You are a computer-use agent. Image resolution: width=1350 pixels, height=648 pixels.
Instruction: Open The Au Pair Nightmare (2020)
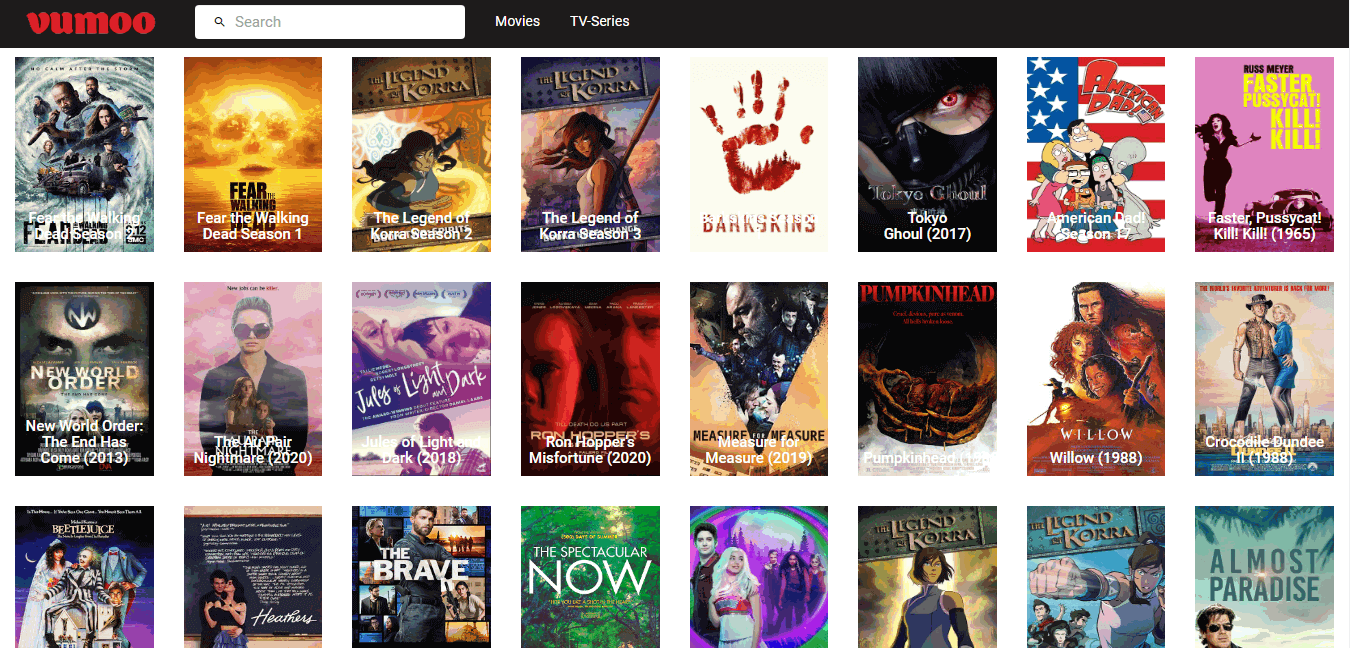[253, 379]
